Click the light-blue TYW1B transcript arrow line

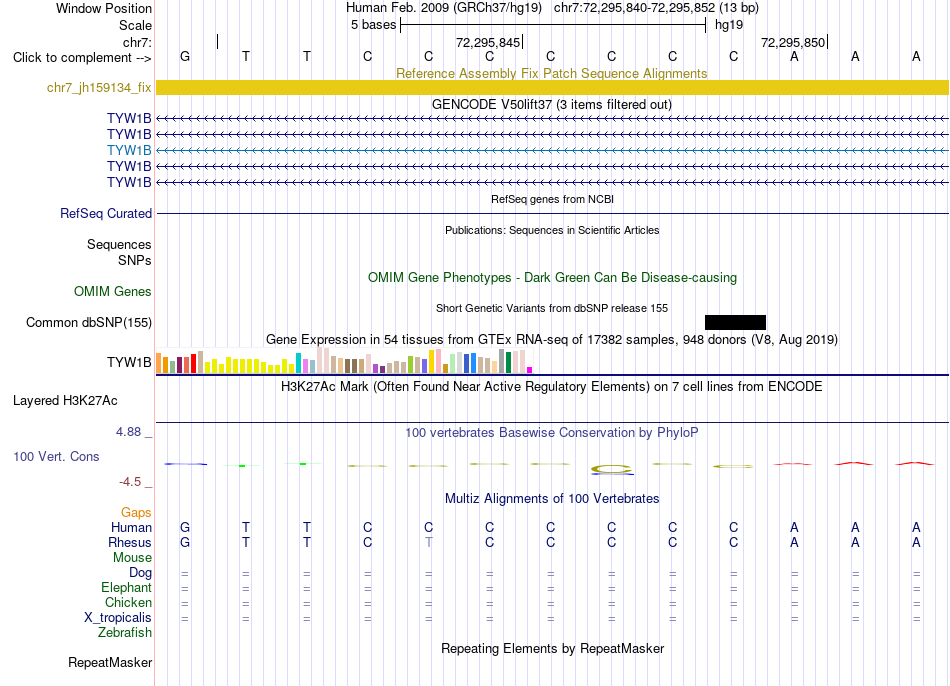(552, 150)
